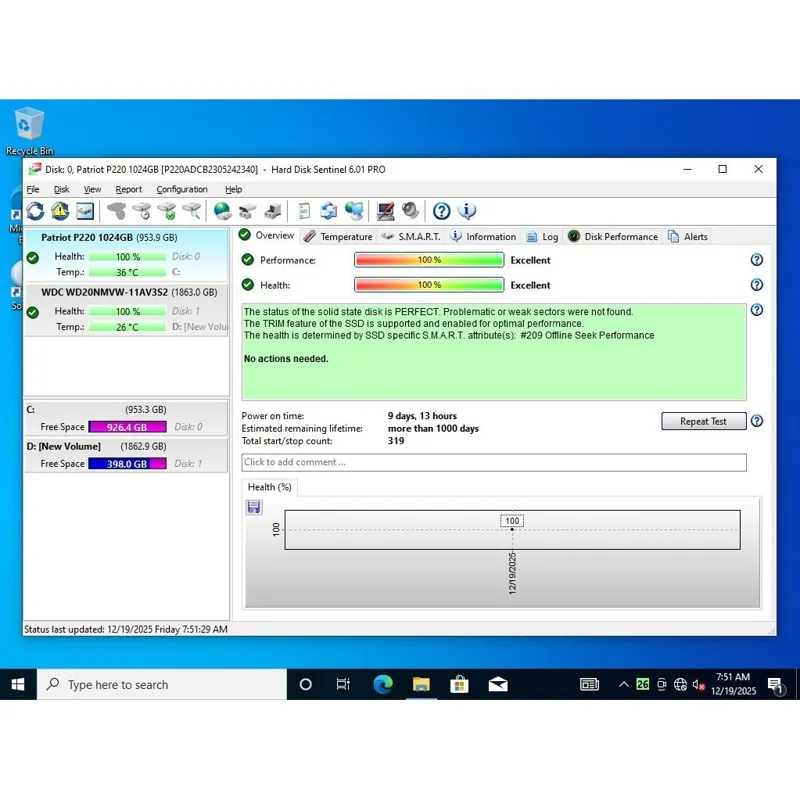This screenshot has width=800, height=800.
Task: Open the View menu
Action: coord(92,189)
